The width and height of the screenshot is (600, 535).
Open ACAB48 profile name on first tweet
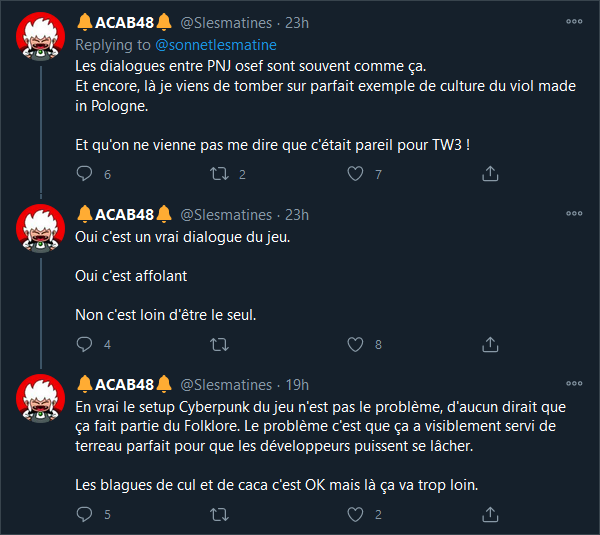(124, 23)
